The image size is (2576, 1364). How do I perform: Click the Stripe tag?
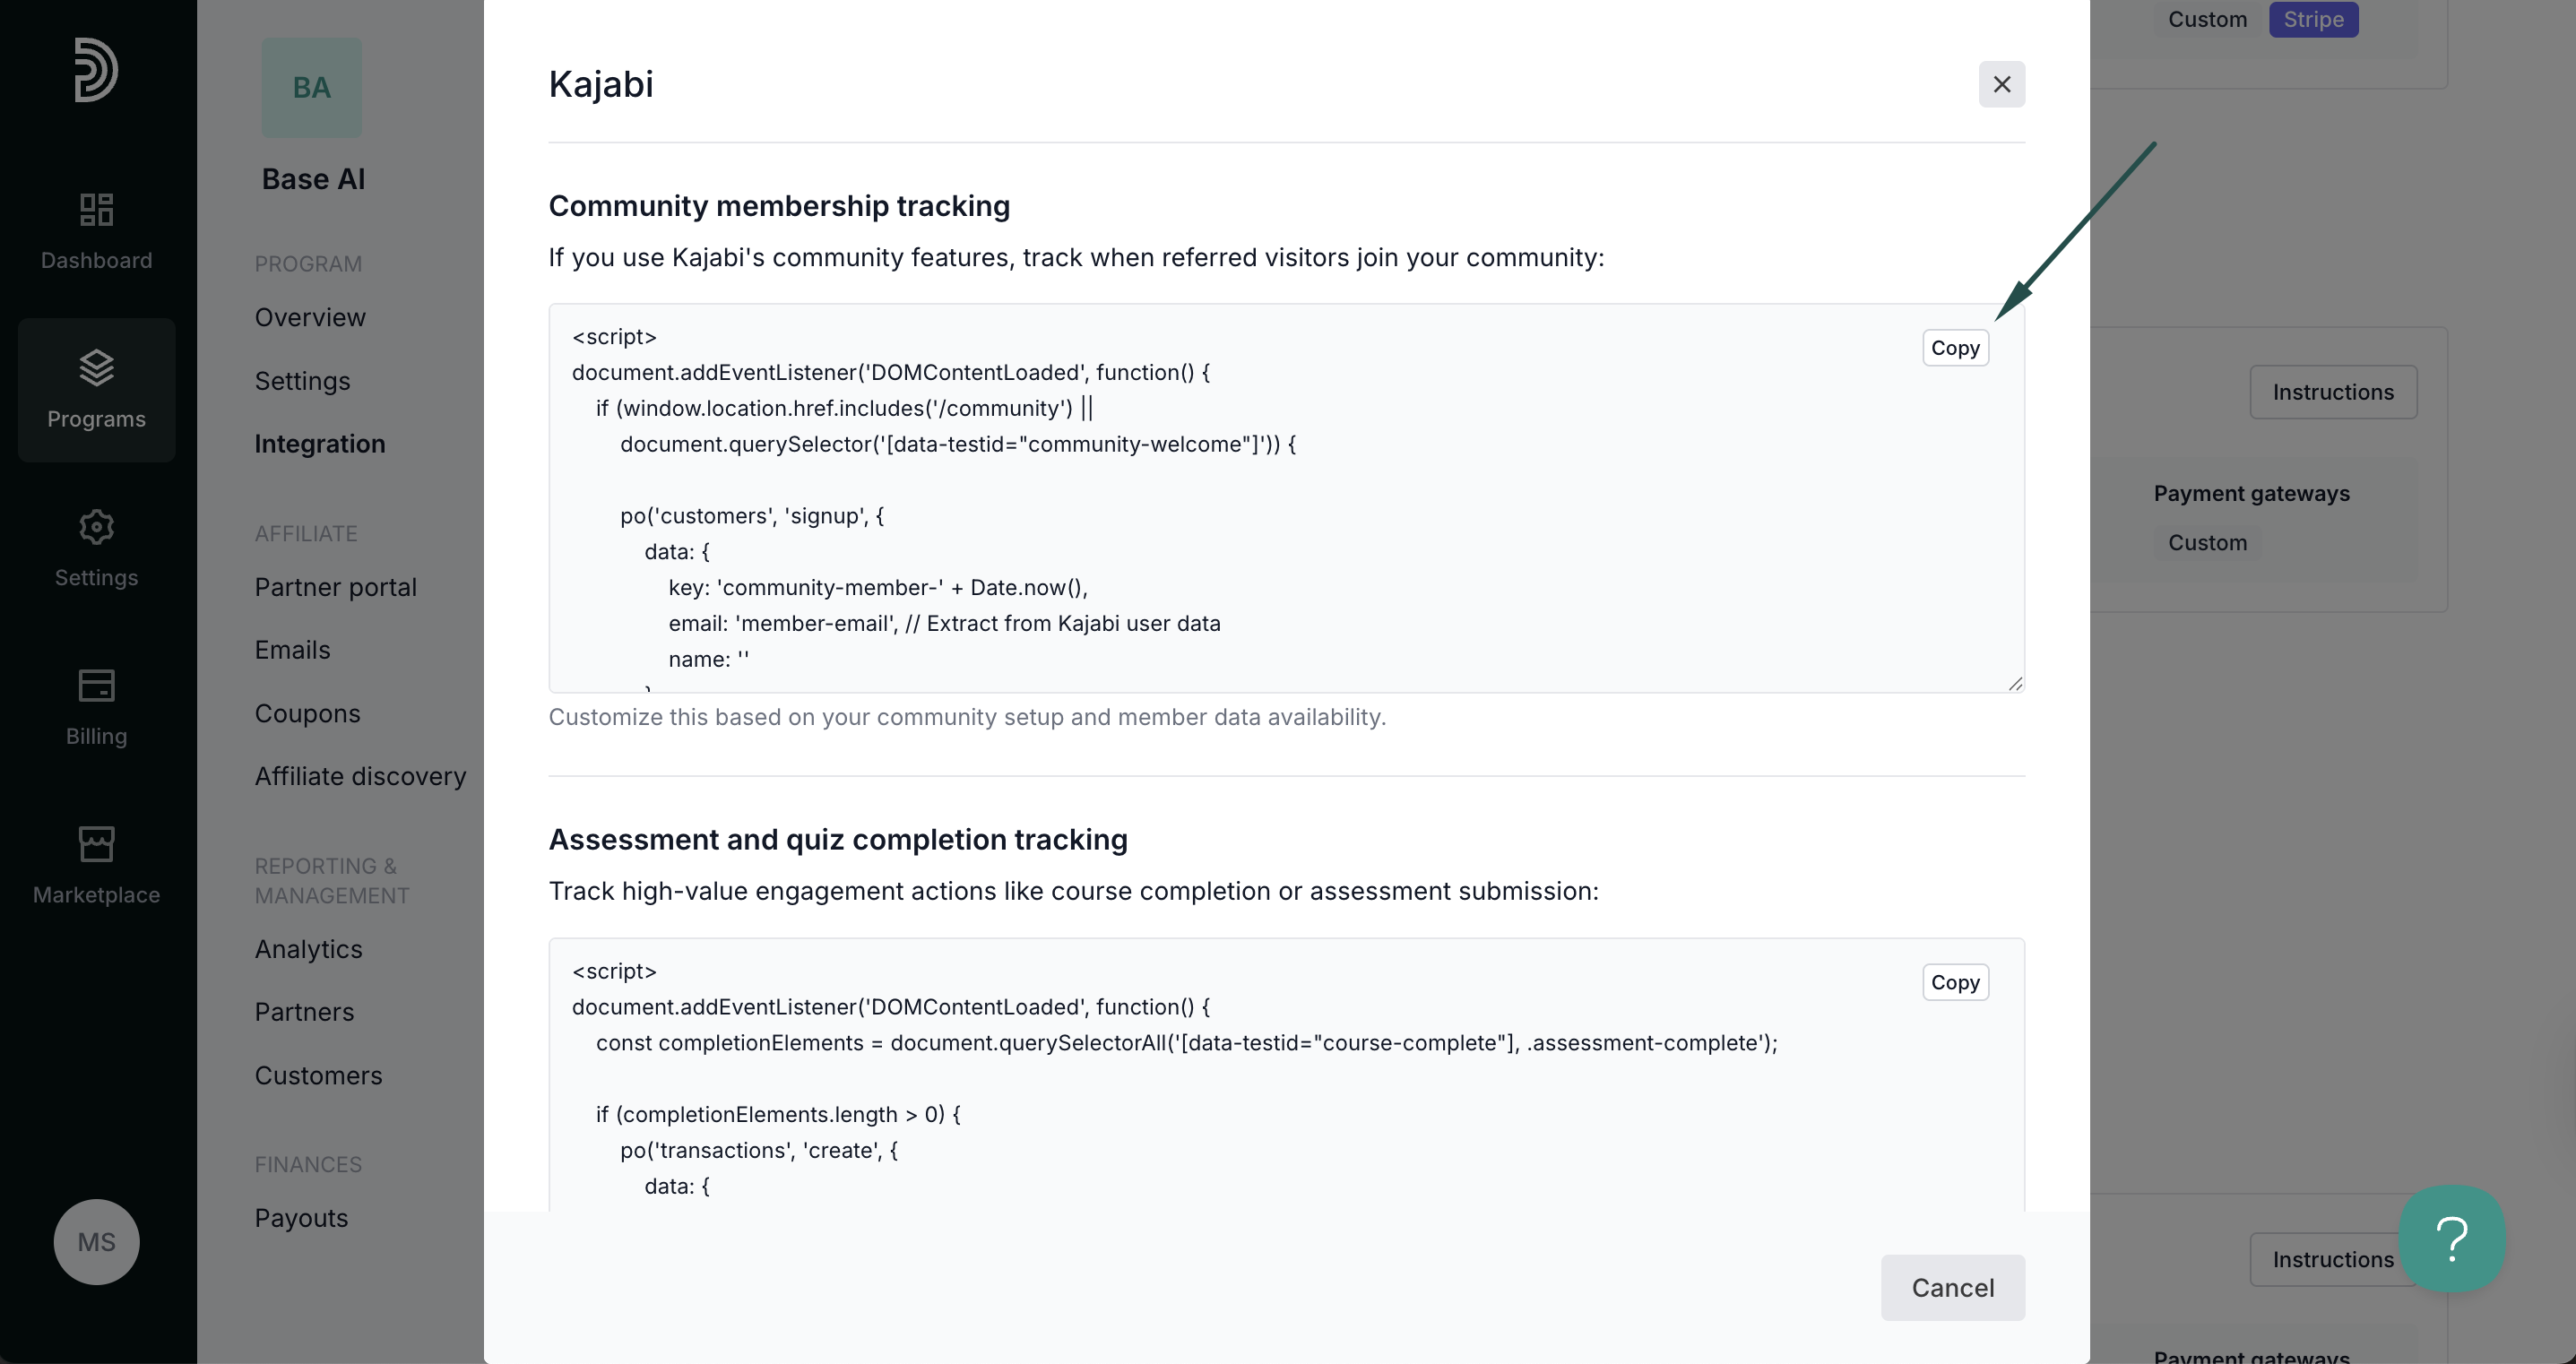click(x=2313, y=19)
